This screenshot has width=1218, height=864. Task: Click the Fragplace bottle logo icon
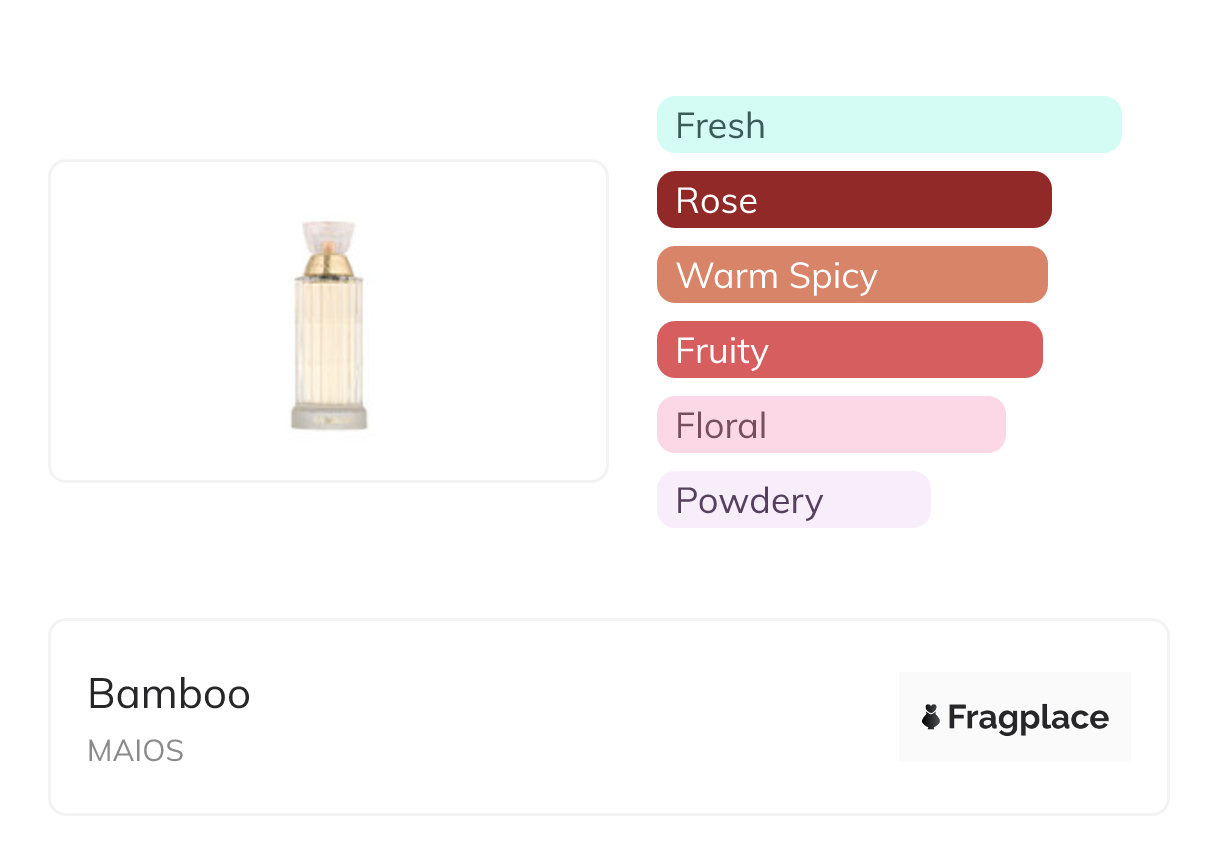click(x=931, y=717)
